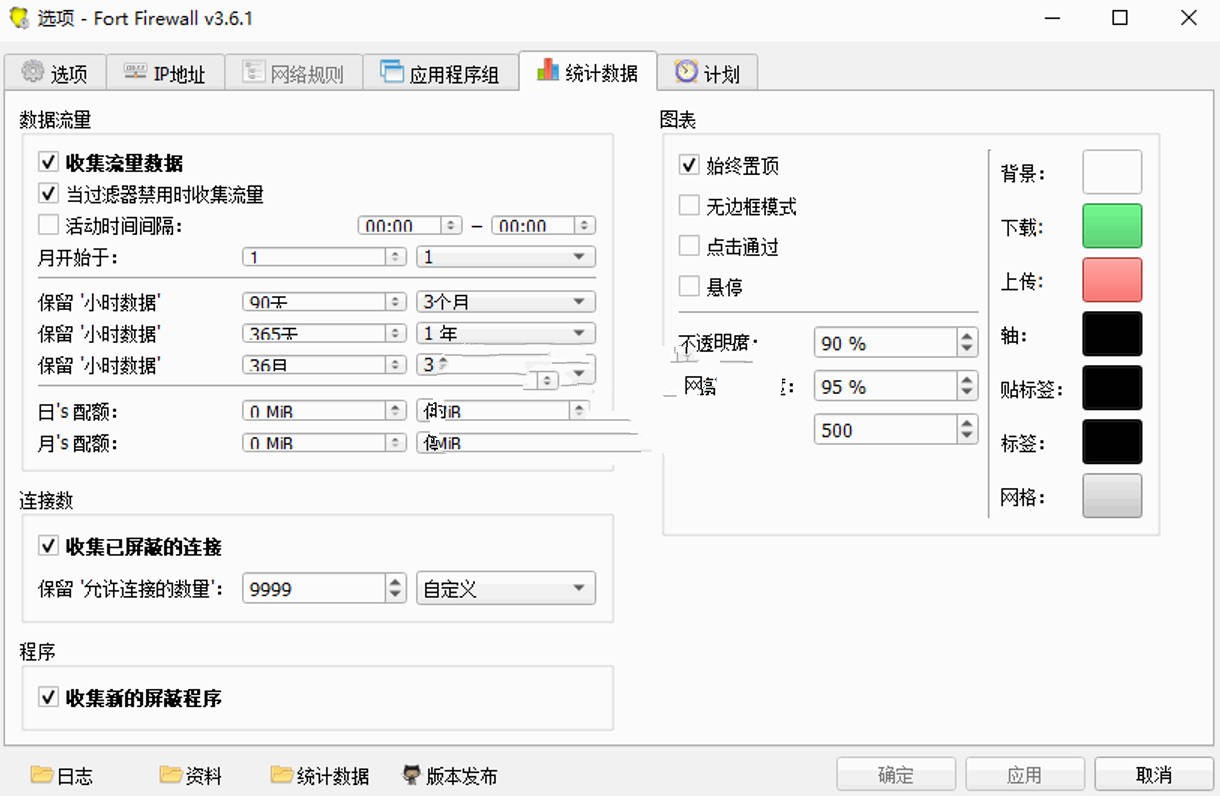Switch to the 计划 tab
This screenshot has width=1220, height=796.
[708, 72]
